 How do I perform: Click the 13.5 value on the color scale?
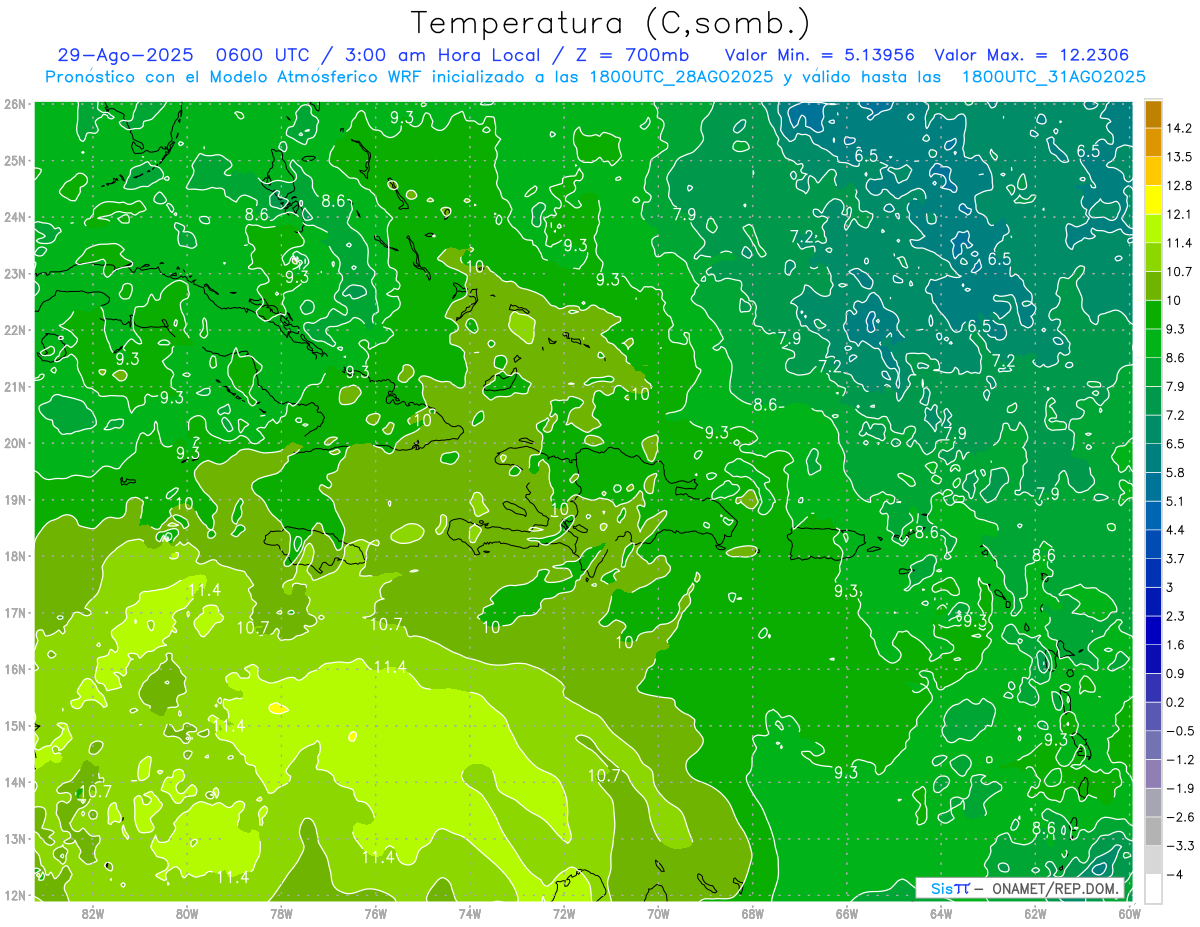1180,157
